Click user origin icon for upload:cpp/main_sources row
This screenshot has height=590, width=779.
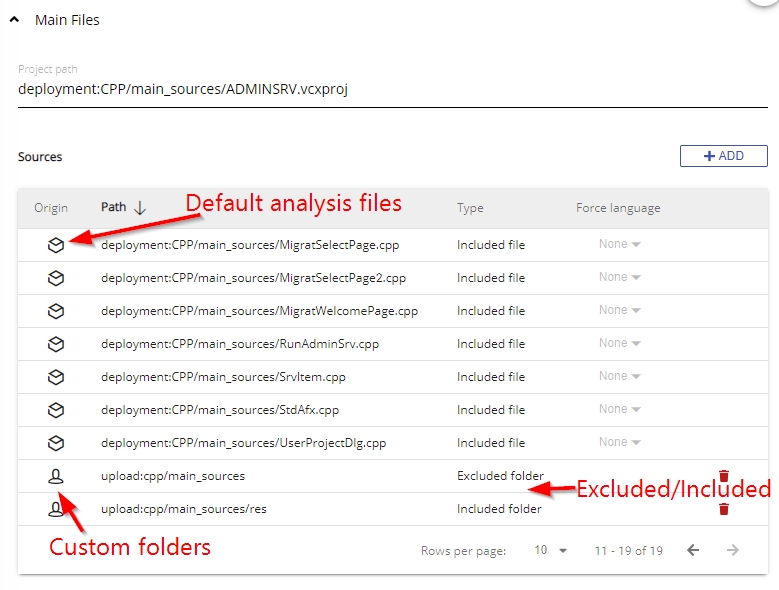click(x=56, y=477)
